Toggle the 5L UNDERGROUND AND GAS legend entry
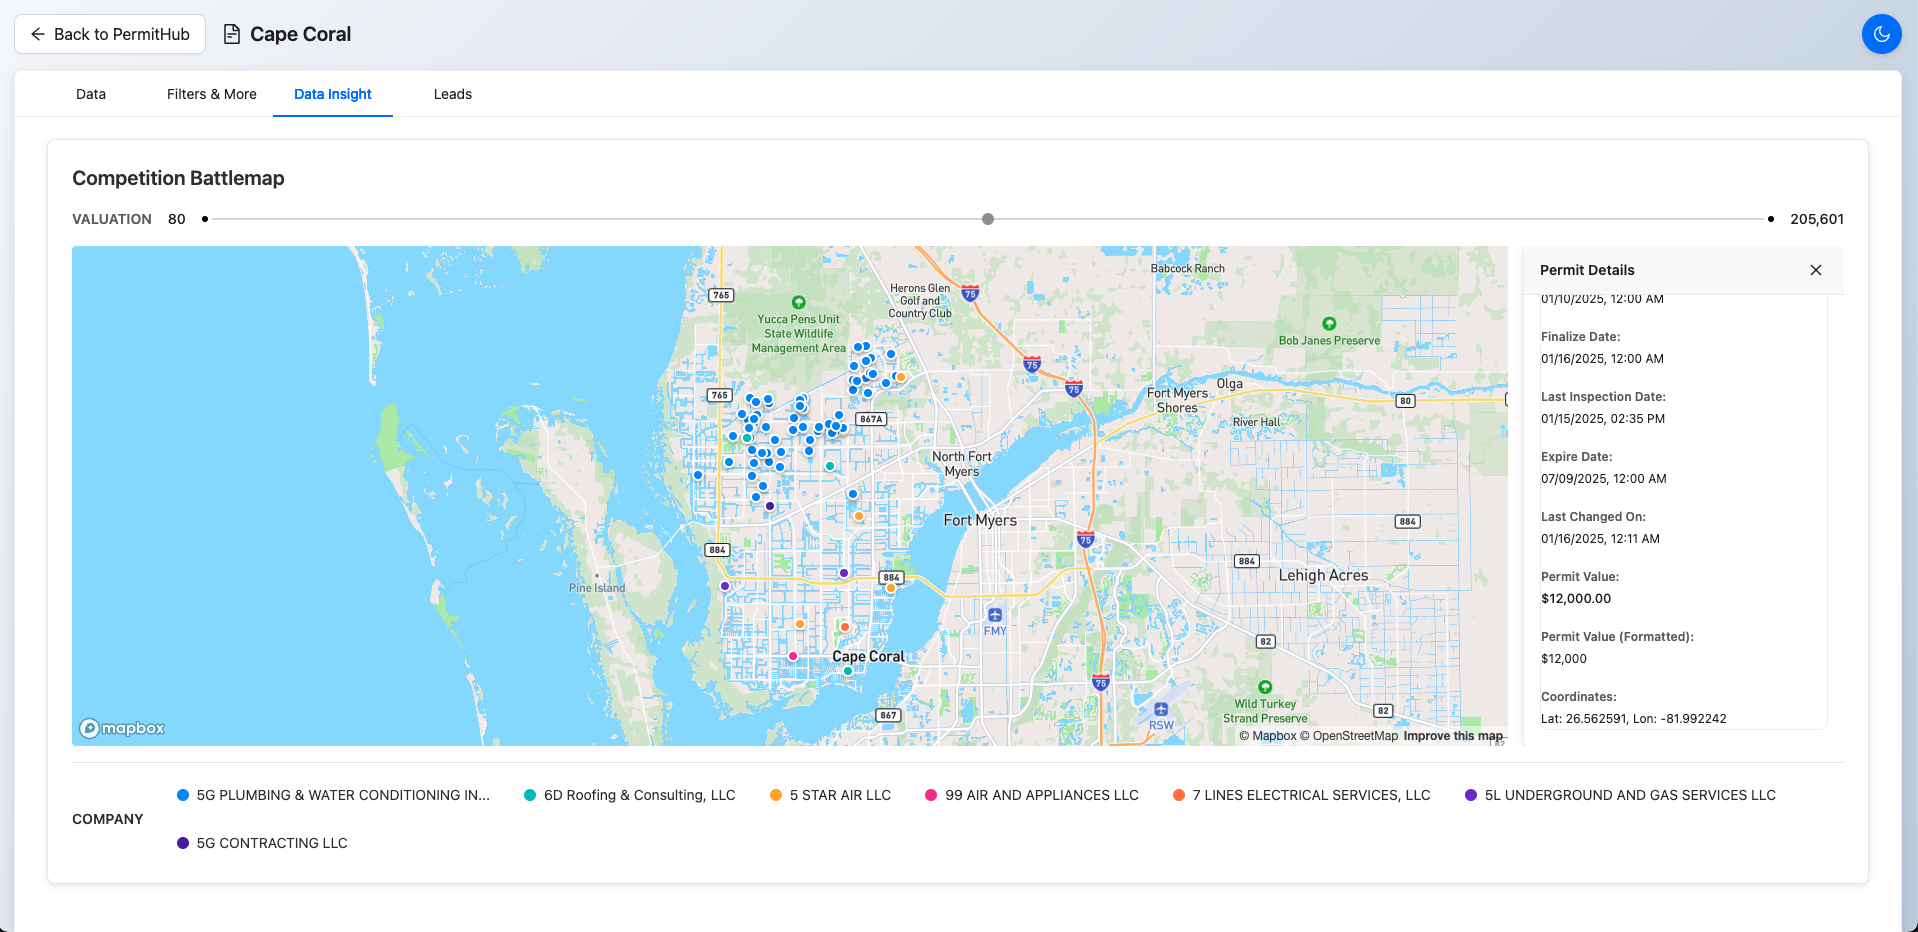This screenshot has width=1918, height=932. pyautogui.click(x=1620, y=795)
